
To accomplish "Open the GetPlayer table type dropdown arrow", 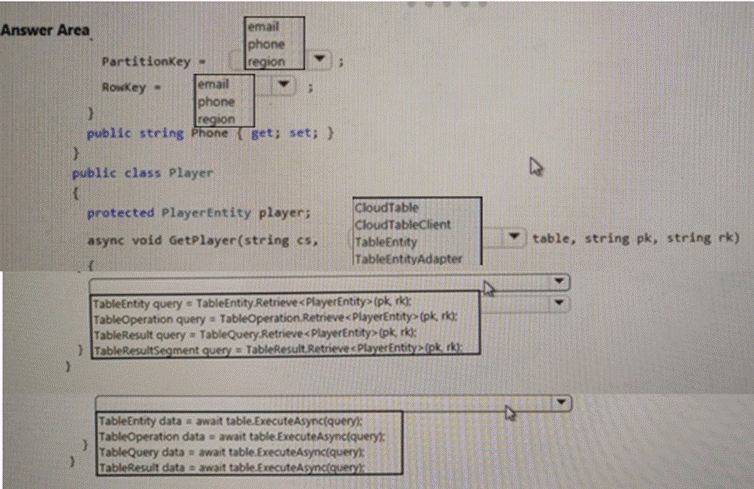I will point(514,237).
